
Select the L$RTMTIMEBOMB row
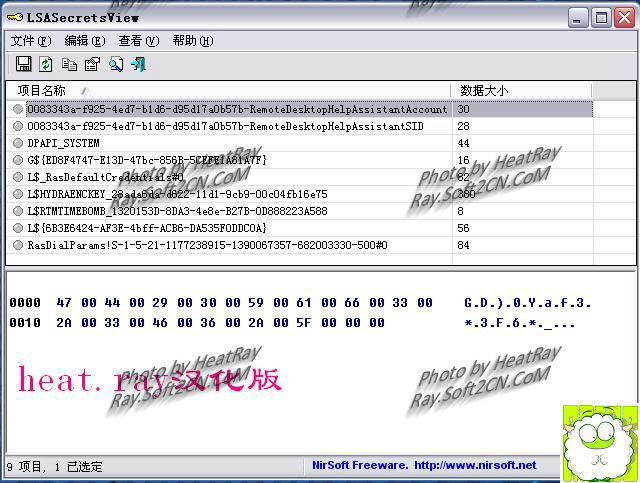[x=300, y=211]
